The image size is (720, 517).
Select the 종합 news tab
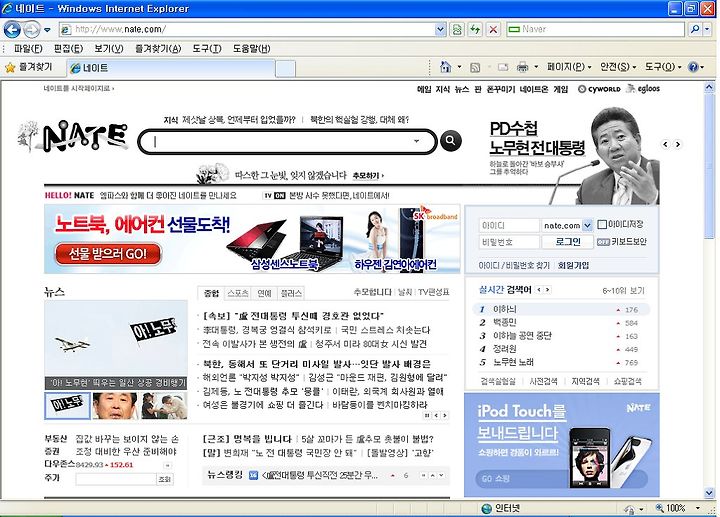click(211, 293)
